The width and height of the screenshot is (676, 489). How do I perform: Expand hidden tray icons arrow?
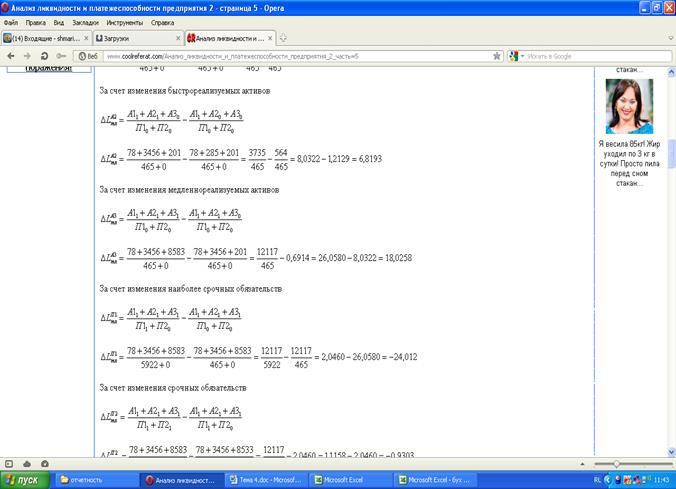(x=608, y=480)
